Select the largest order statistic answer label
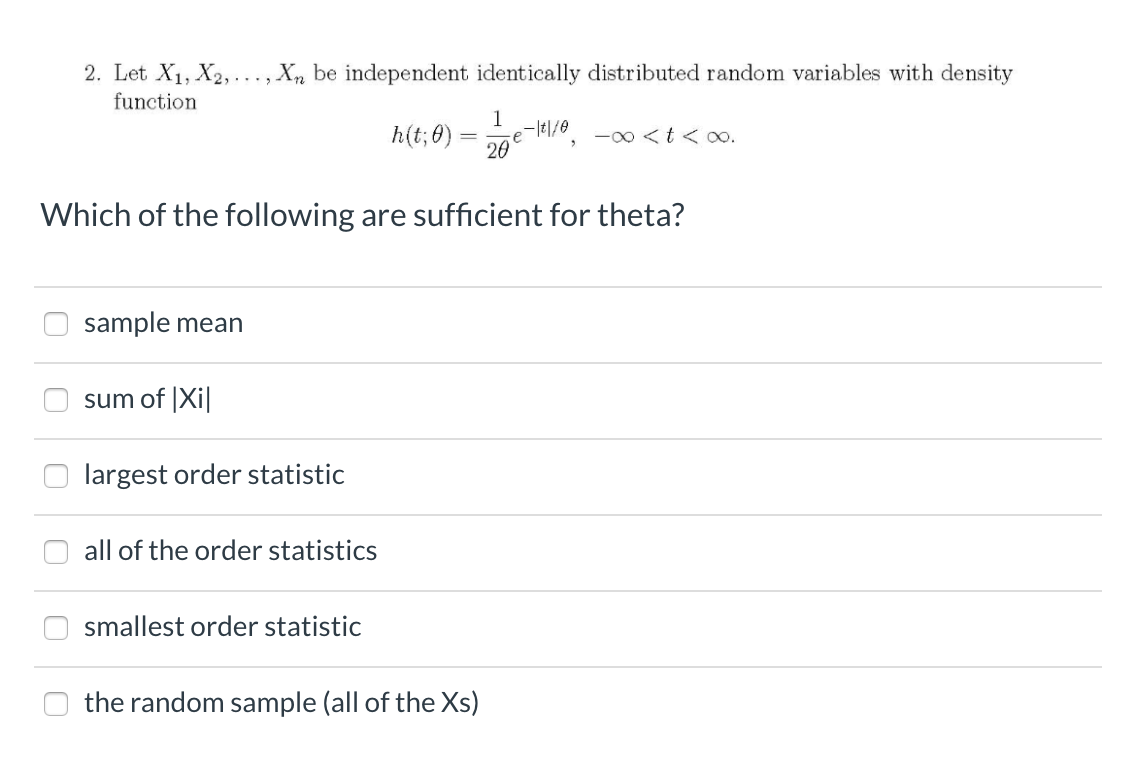This screenshot has height=762, width=1132. pos(213,475)
